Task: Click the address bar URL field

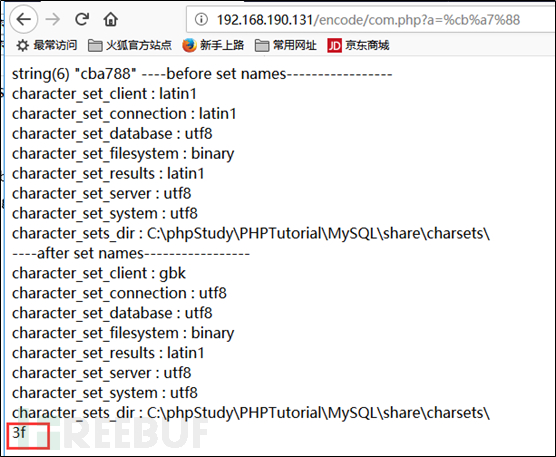Action: [371, 19]
